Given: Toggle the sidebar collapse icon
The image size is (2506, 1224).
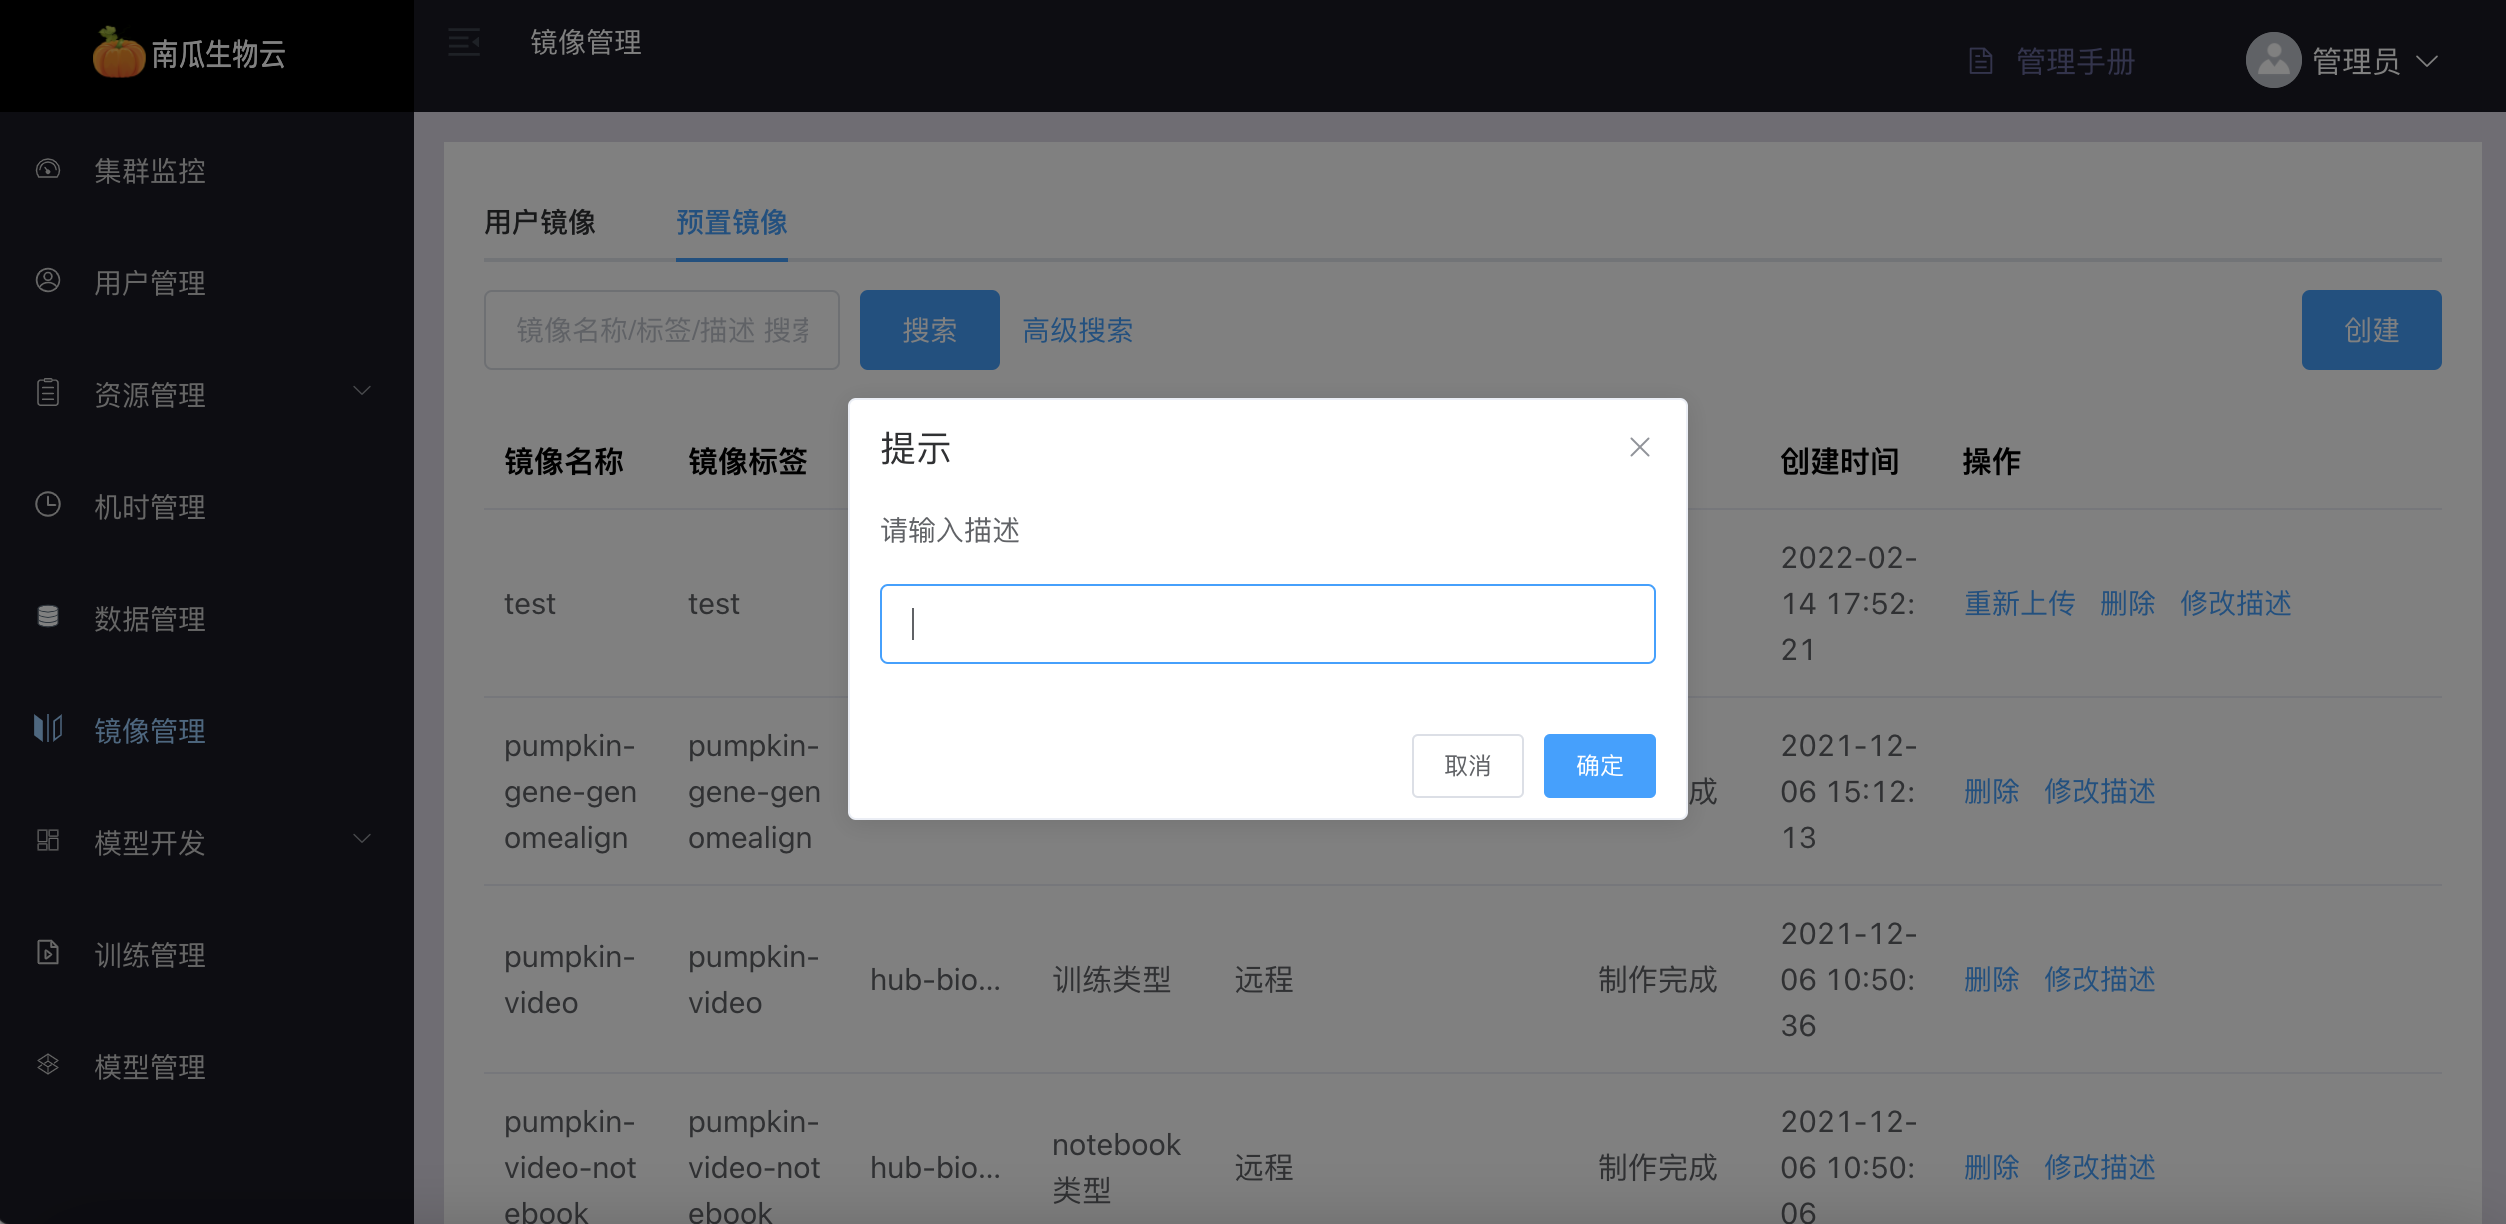Looking at the screenshot, I should (464, 42).
